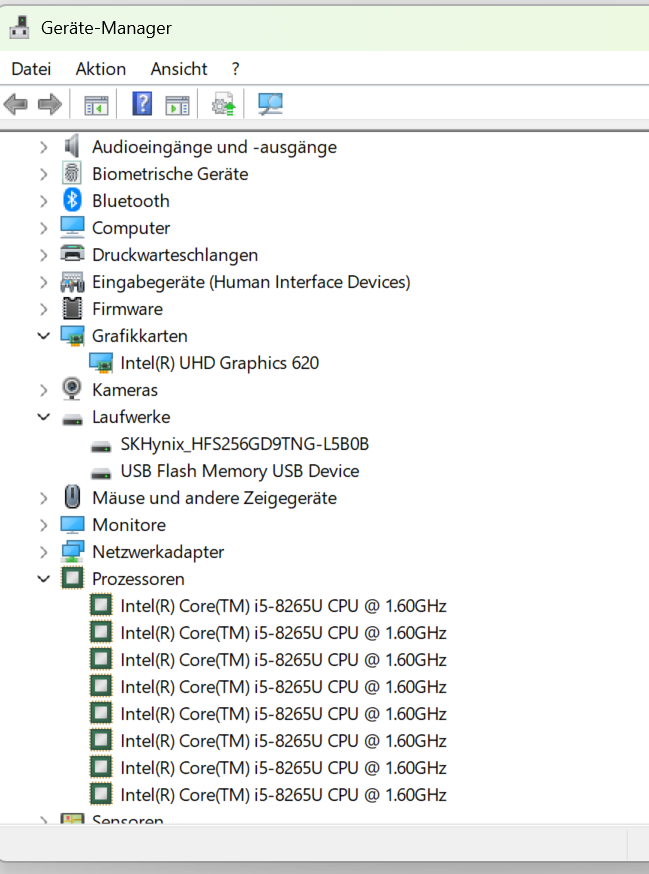Expand the Eingabegeräte node
This screenshot has height=874, width=649.
(x=43, y=282)
